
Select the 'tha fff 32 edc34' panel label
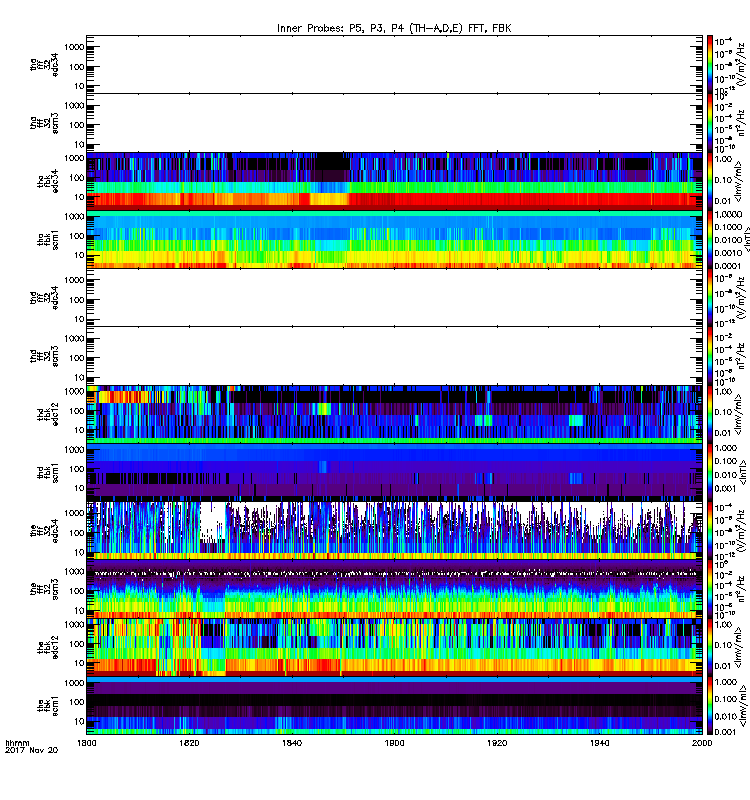[x=44, y=64]
